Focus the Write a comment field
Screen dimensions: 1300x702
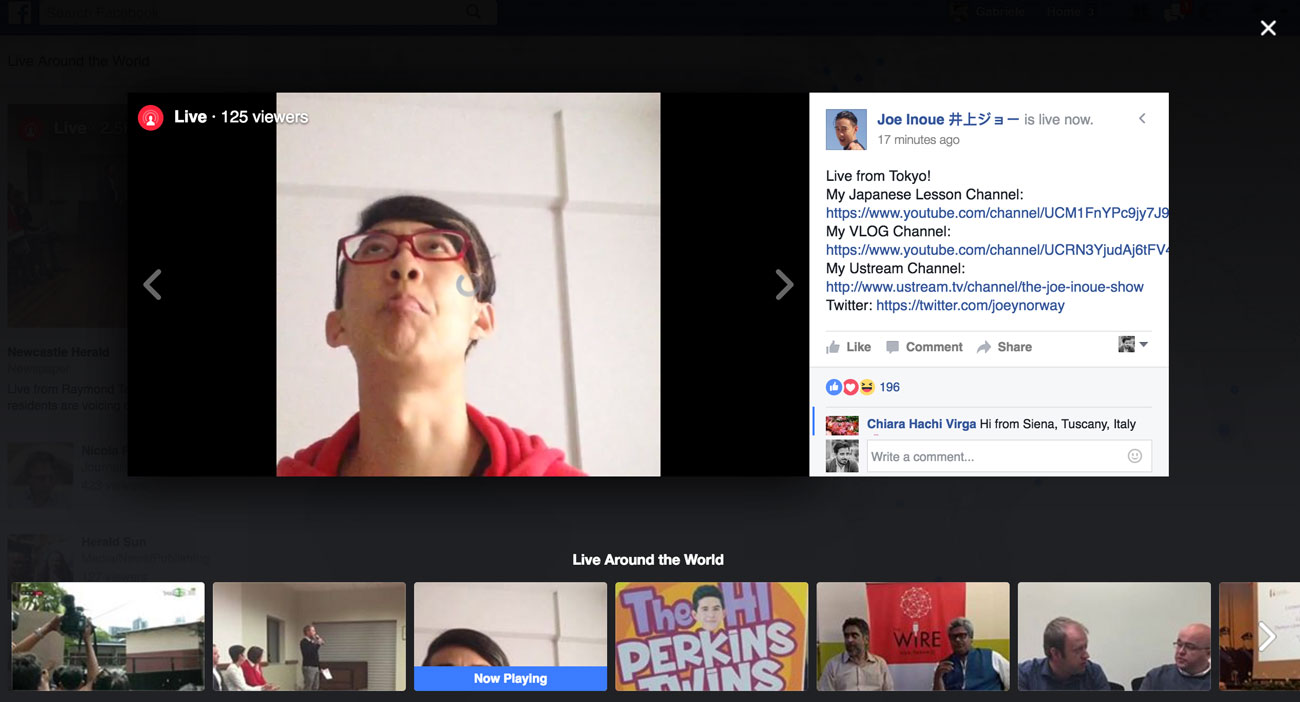(995, 456)
